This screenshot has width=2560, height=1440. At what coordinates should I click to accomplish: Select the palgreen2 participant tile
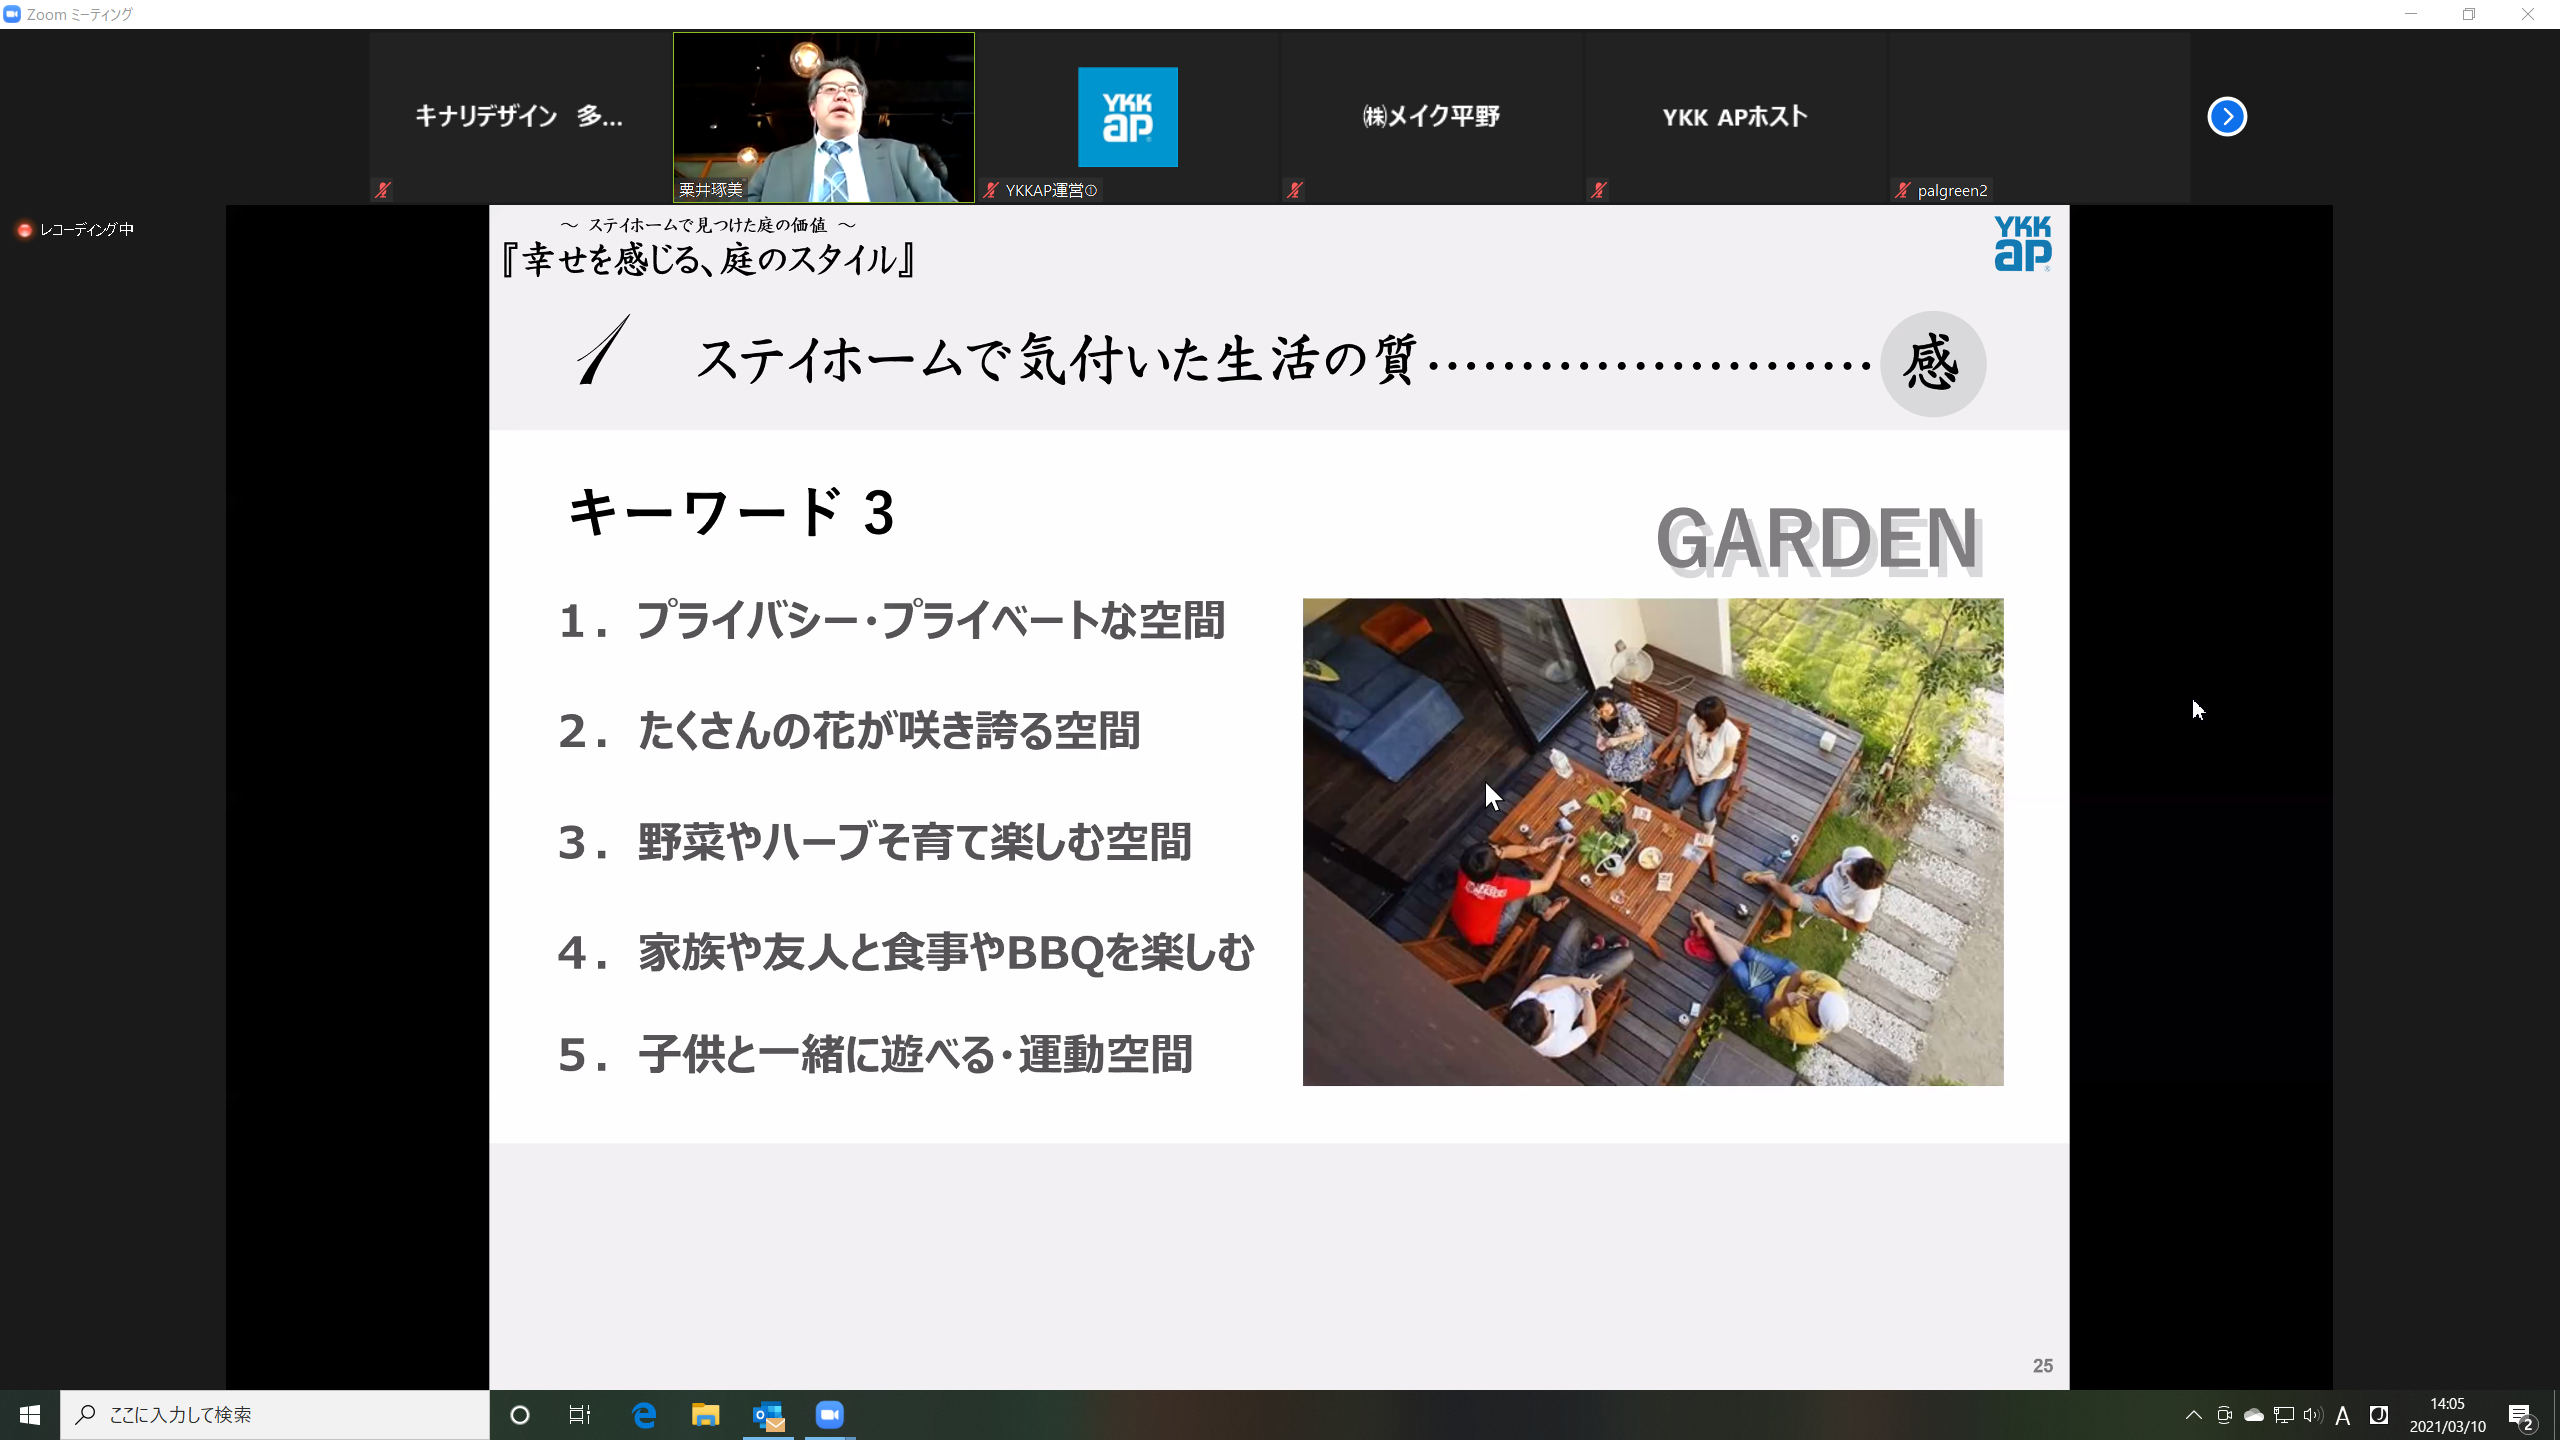point(2040,117)
